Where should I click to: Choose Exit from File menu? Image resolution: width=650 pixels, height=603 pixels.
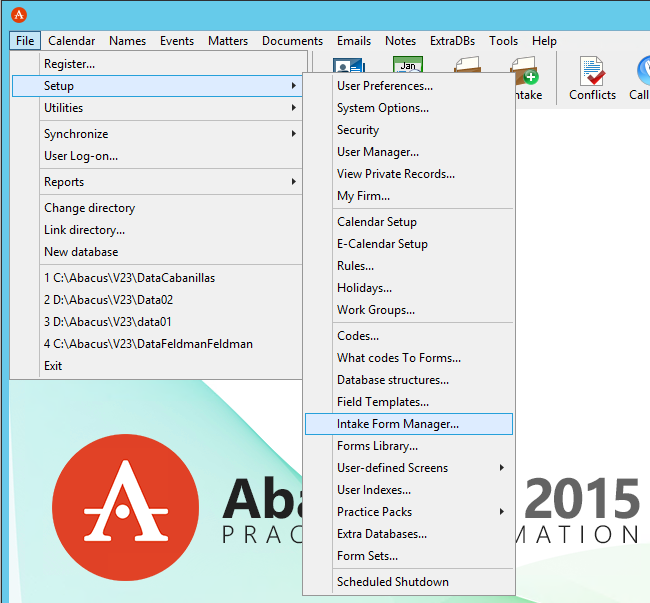pyautogui.click(x=158, y=366)
